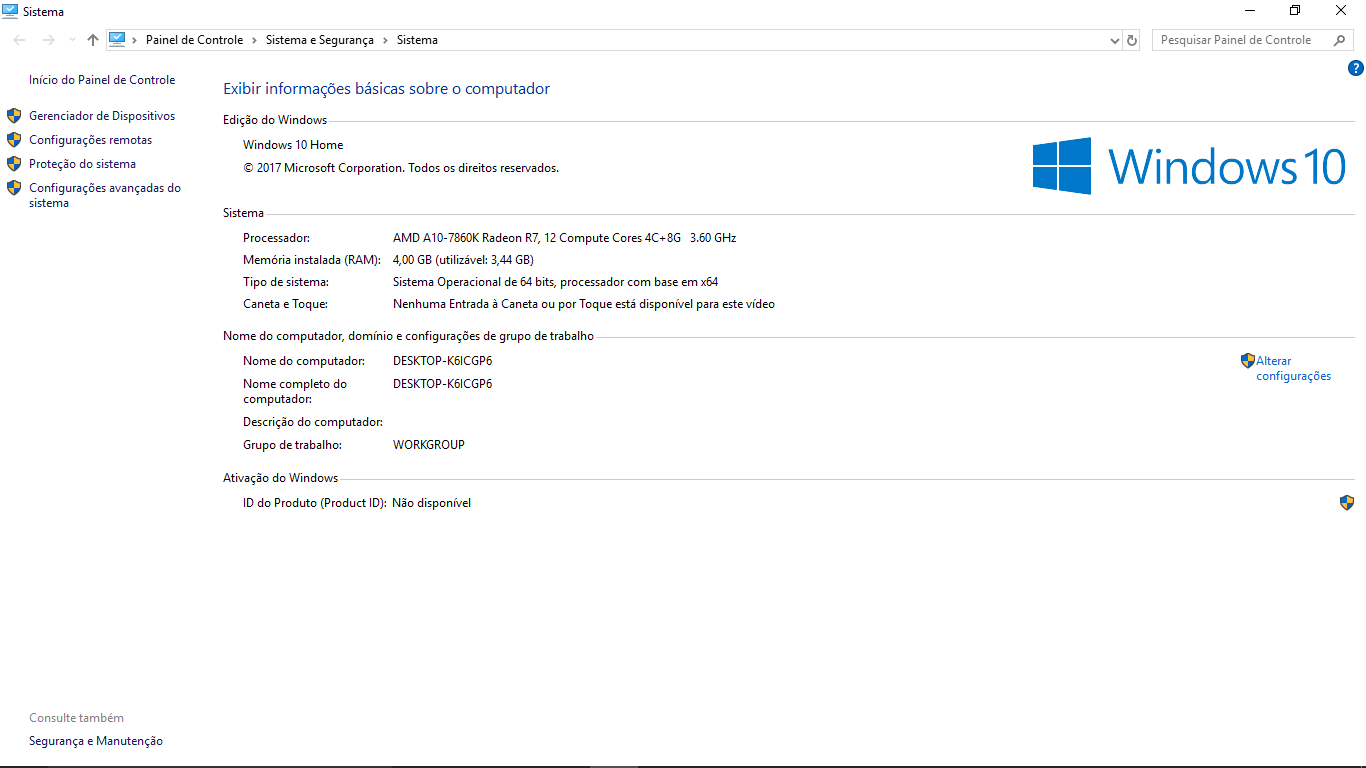Open the recent locations dropdown arrow
Screen dimensions: 1366x768
coord(72,40)
